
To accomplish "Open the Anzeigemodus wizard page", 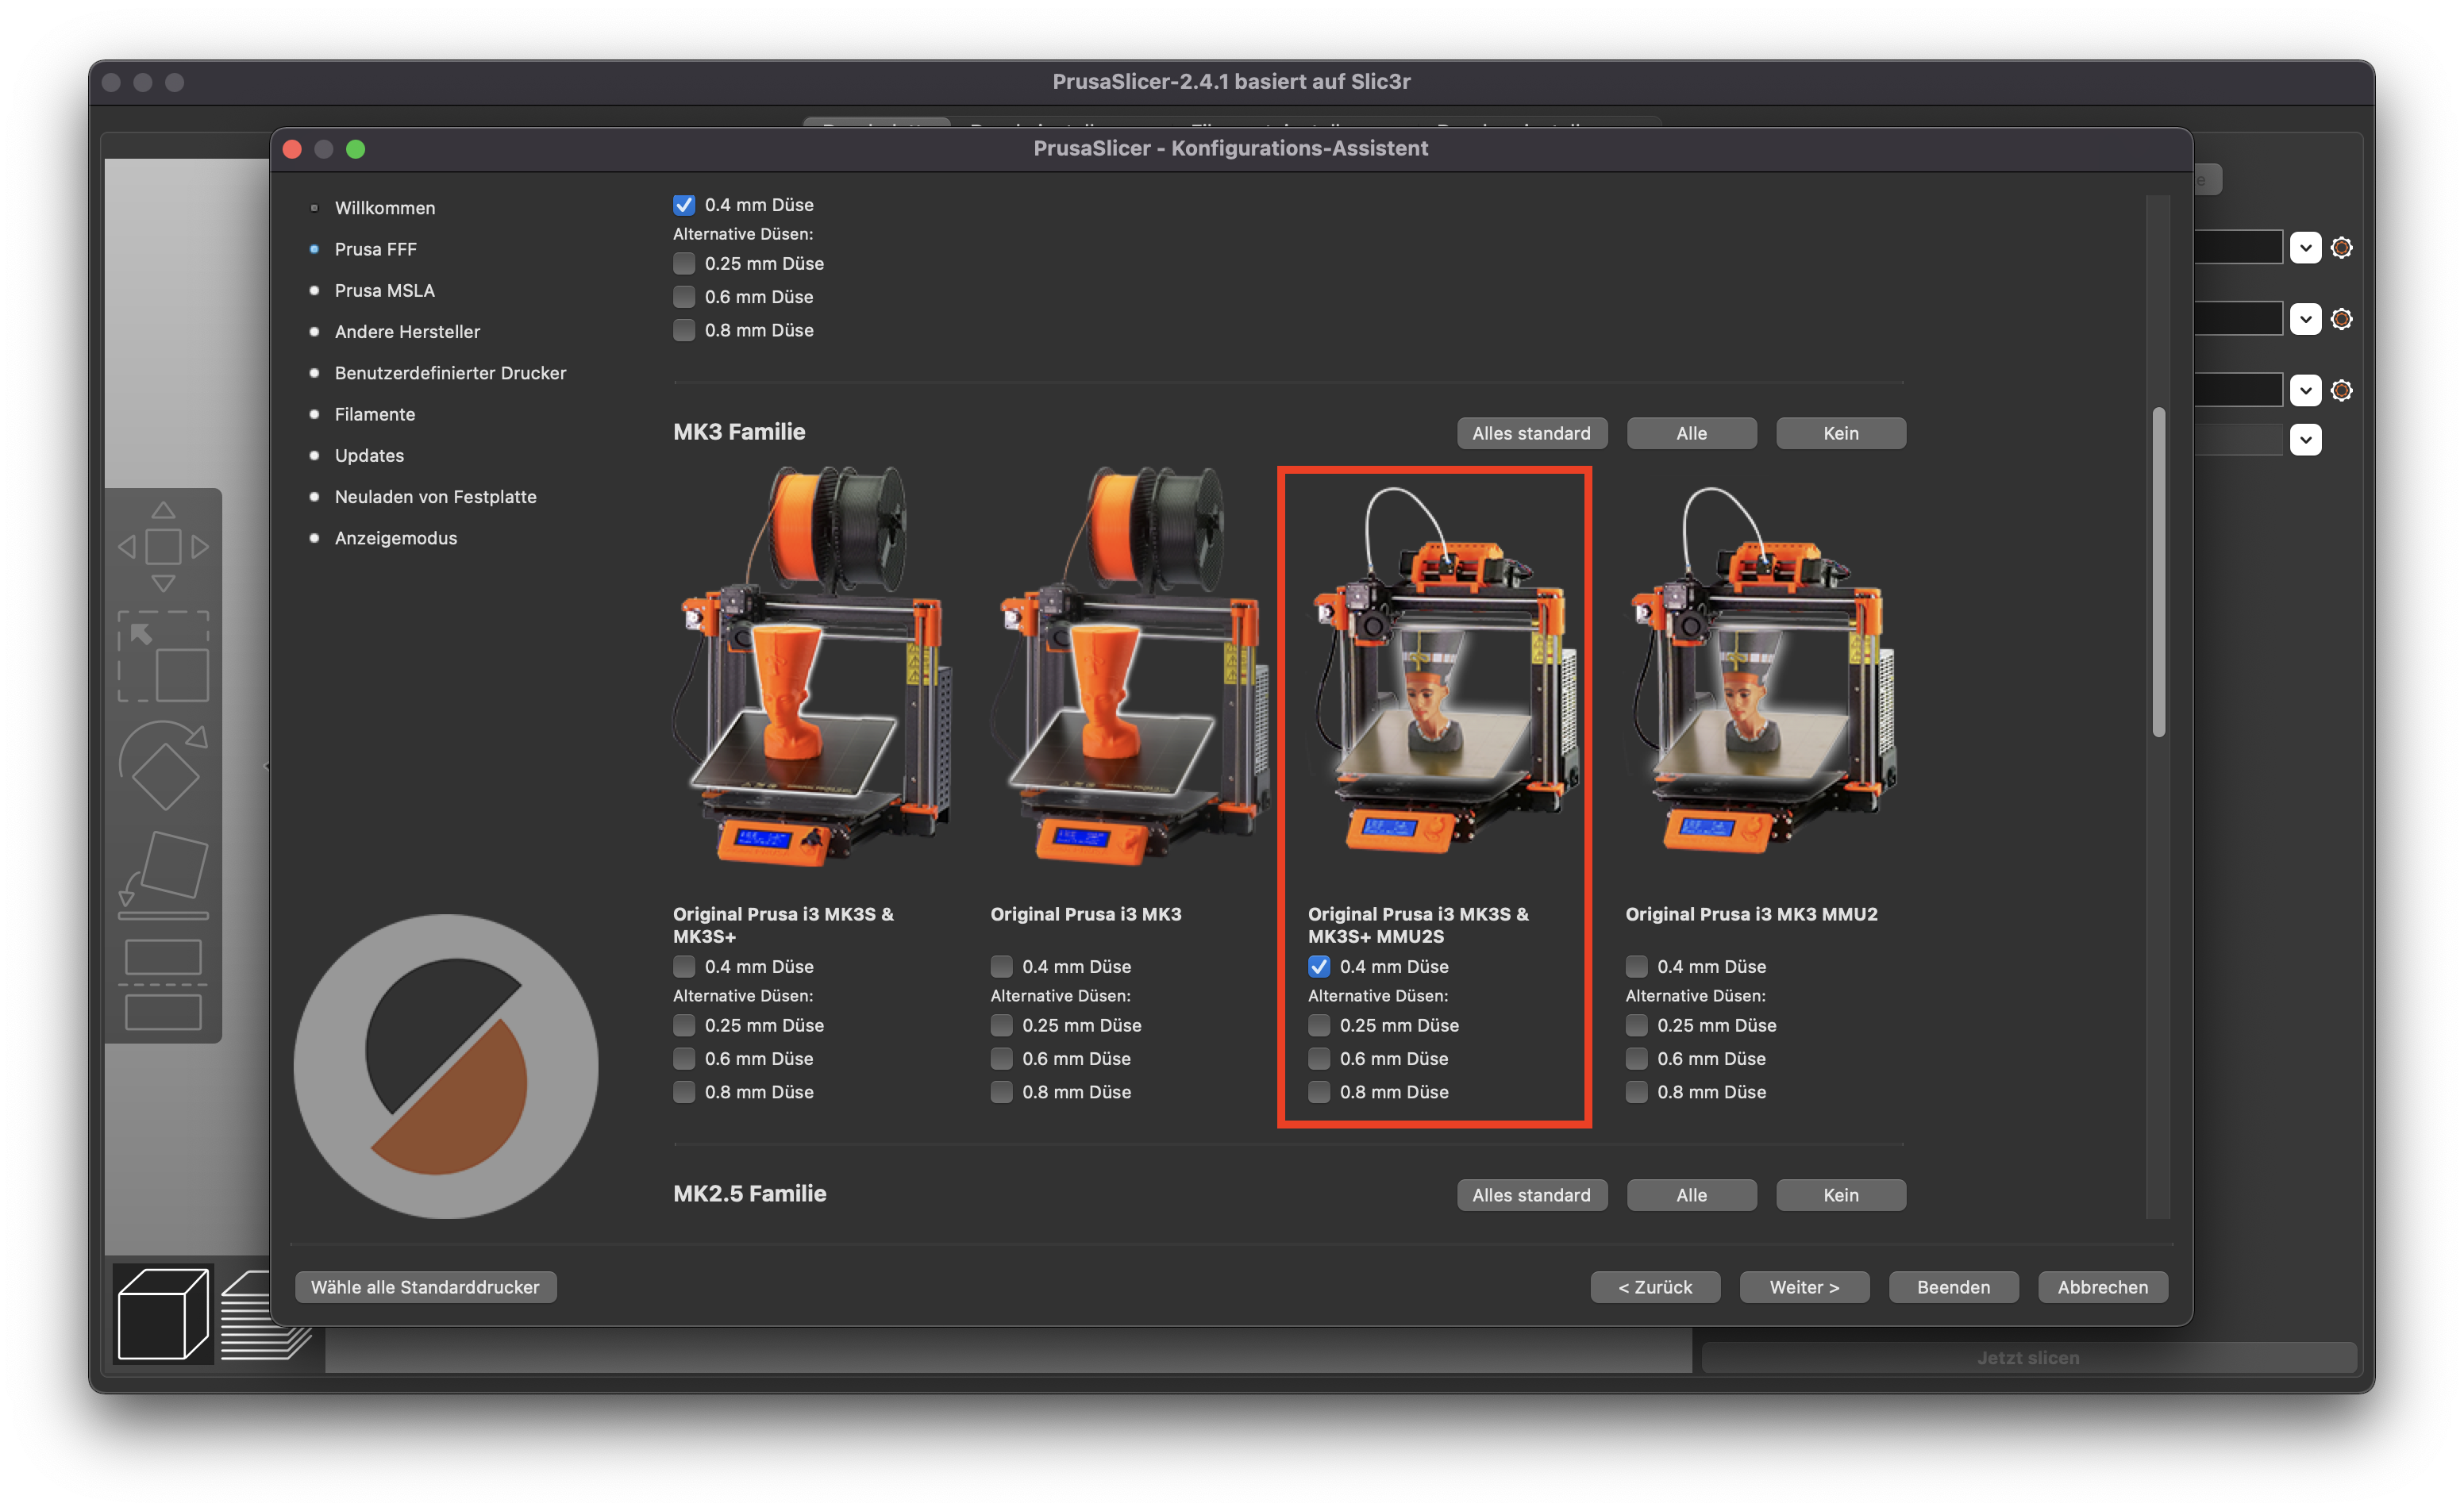I will [395, 538].
